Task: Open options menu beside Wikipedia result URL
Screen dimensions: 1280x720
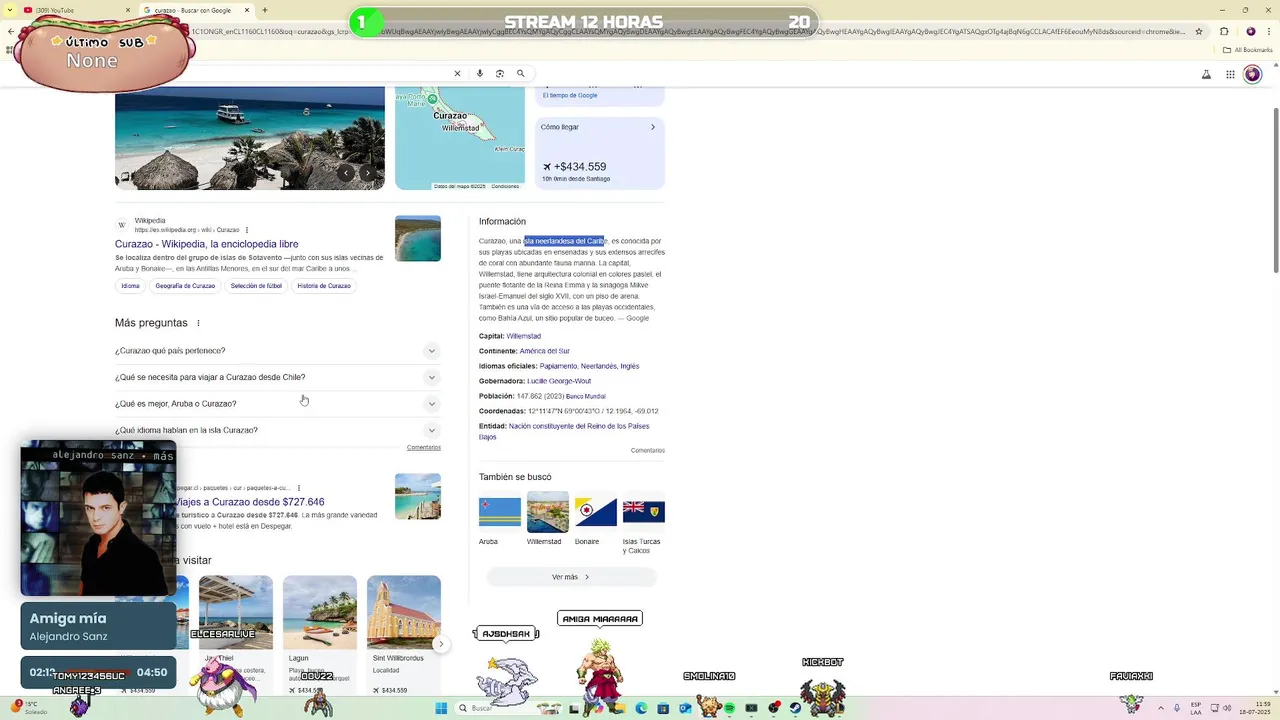Action: (x=247, y=230)
